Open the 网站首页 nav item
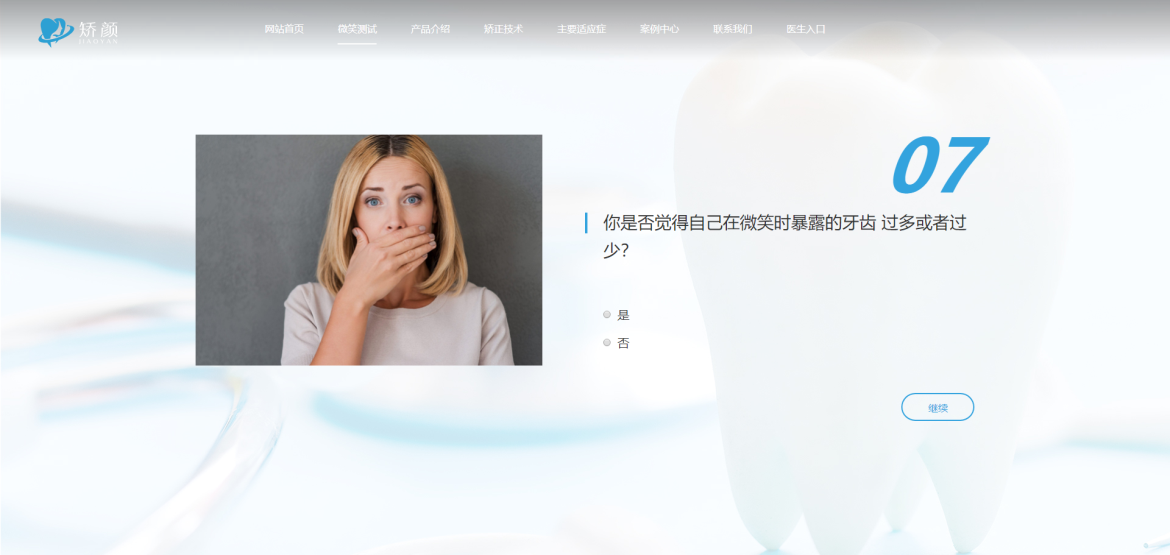The width and height of the screenshot is (1170, 555). [284, 29]
